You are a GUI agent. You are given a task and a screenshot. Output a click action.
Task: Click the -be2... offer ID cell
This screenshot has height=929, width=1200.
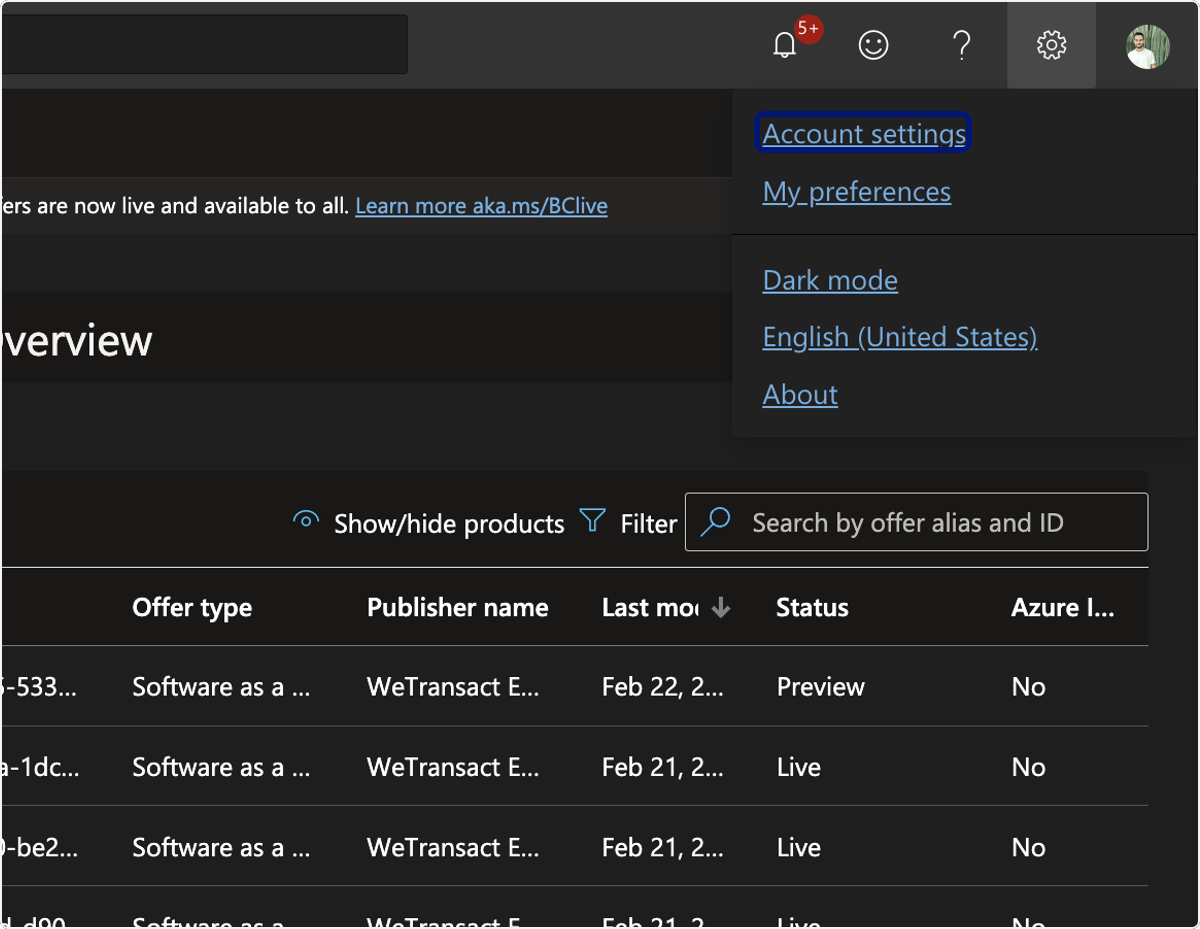[40, 847]
